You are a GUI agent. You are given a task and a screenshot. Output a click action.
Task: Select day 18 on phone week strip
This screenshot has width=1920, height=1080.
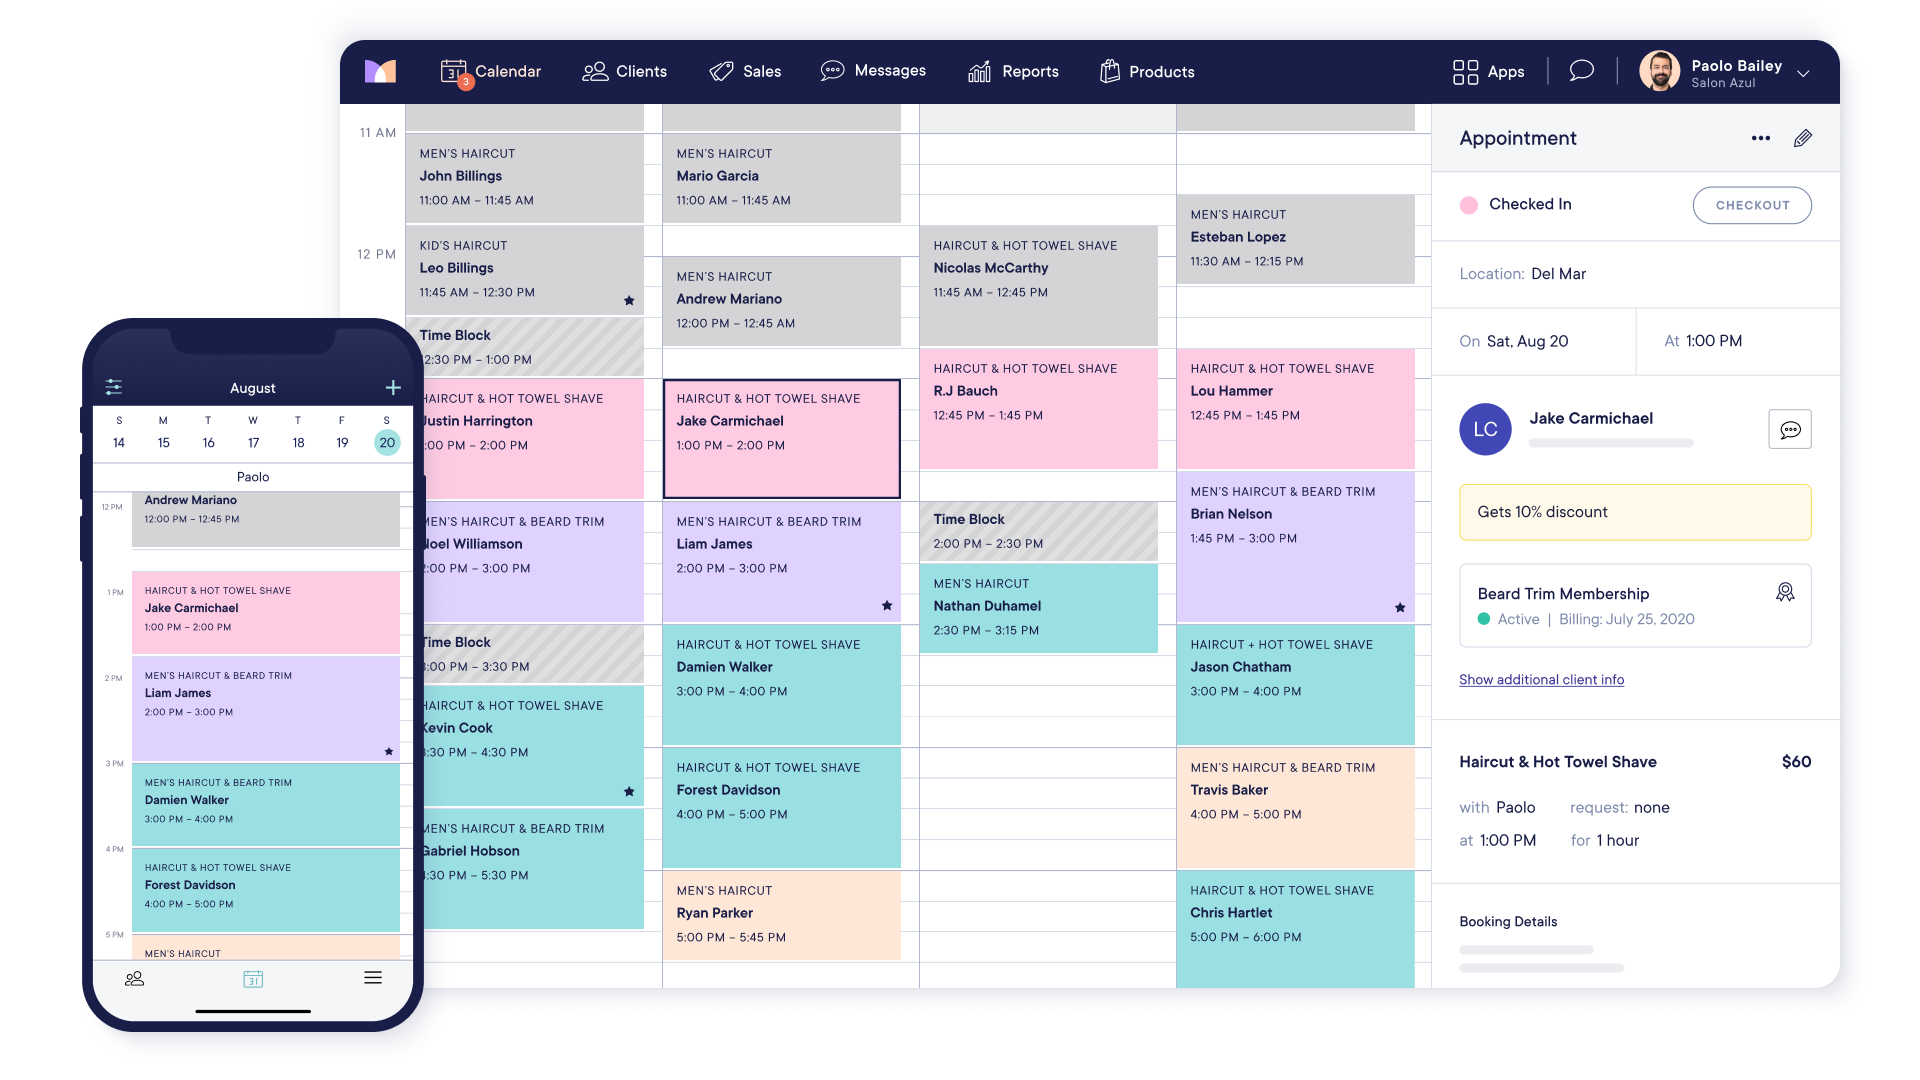pyautogui.click(x=298, y=443)
